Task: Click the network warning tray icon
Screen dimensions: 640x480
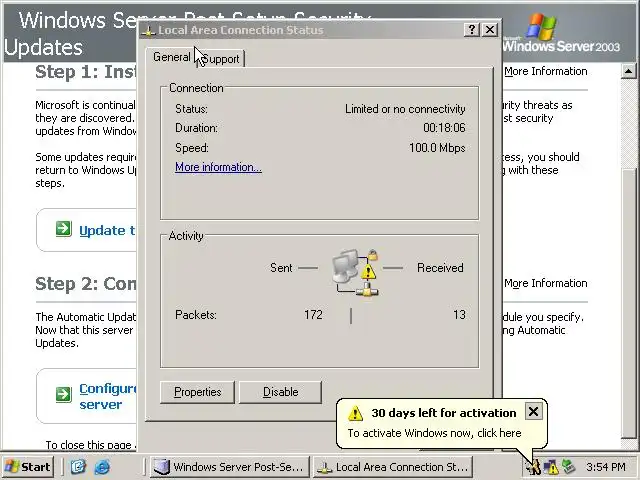Action: point(551,467)
